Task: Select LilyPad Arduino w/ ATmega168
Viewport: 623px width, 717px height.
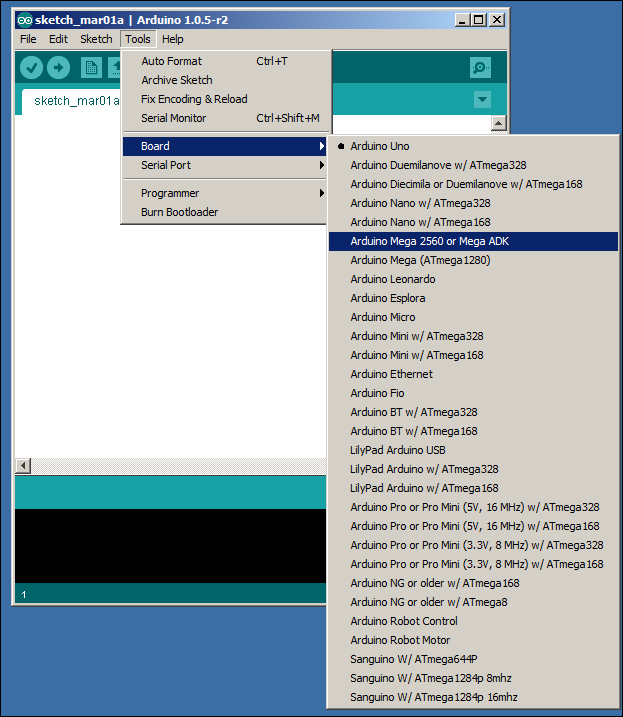Action: pyautogui.click(x=473, y=488)
